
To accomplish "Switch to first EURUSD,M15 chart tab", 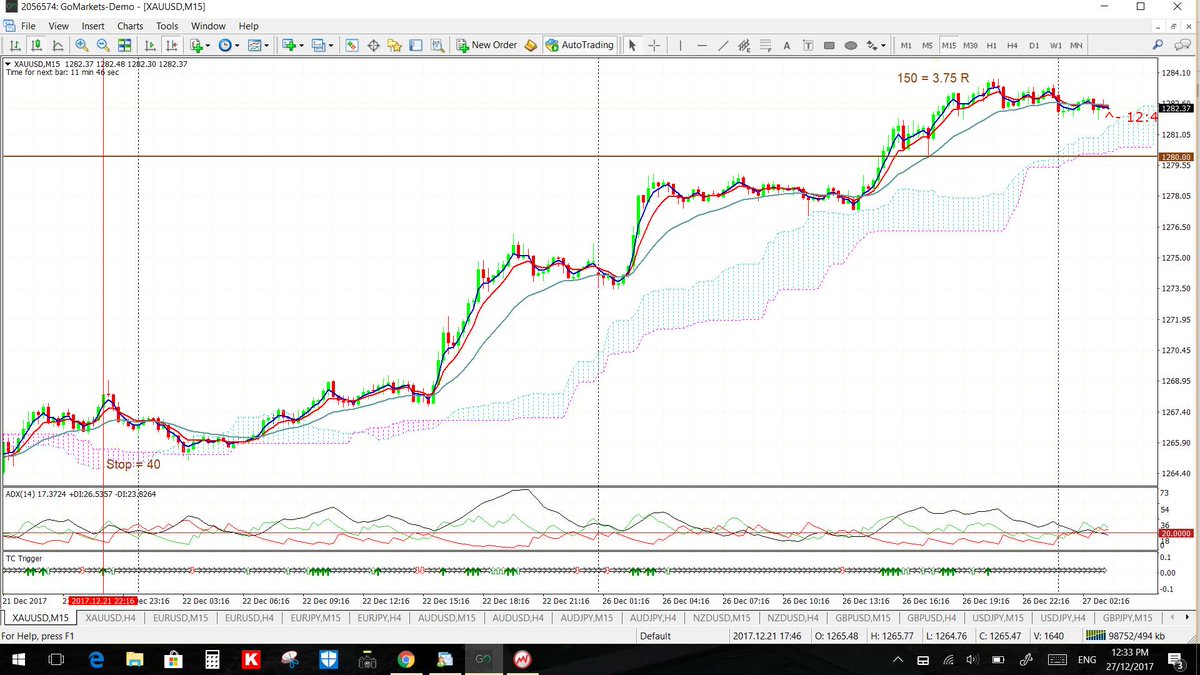I will click(181, 618).
